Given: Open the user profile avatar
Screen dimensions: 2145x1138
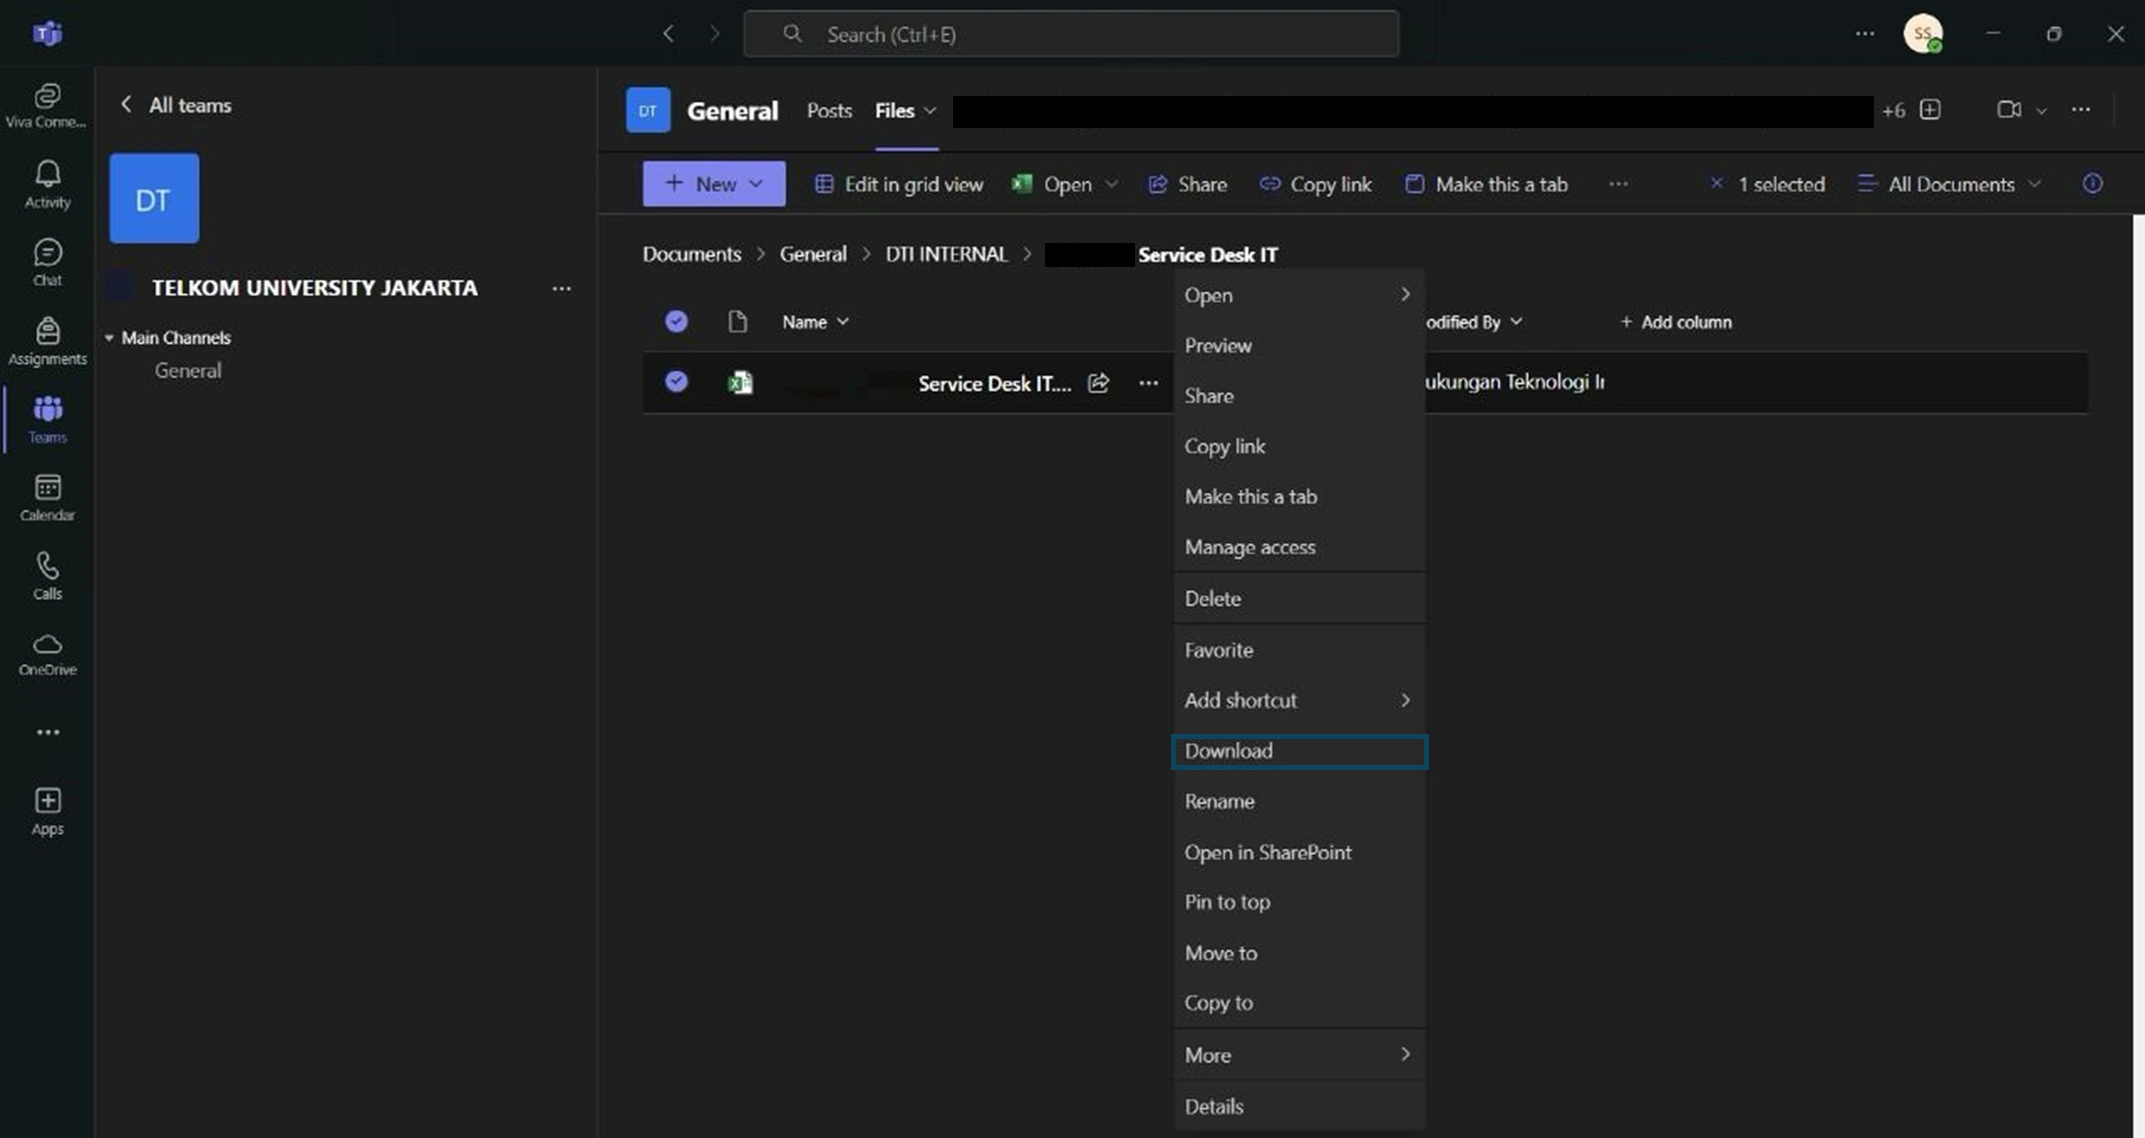Looking at the screenshot, I should point(1922,34).
